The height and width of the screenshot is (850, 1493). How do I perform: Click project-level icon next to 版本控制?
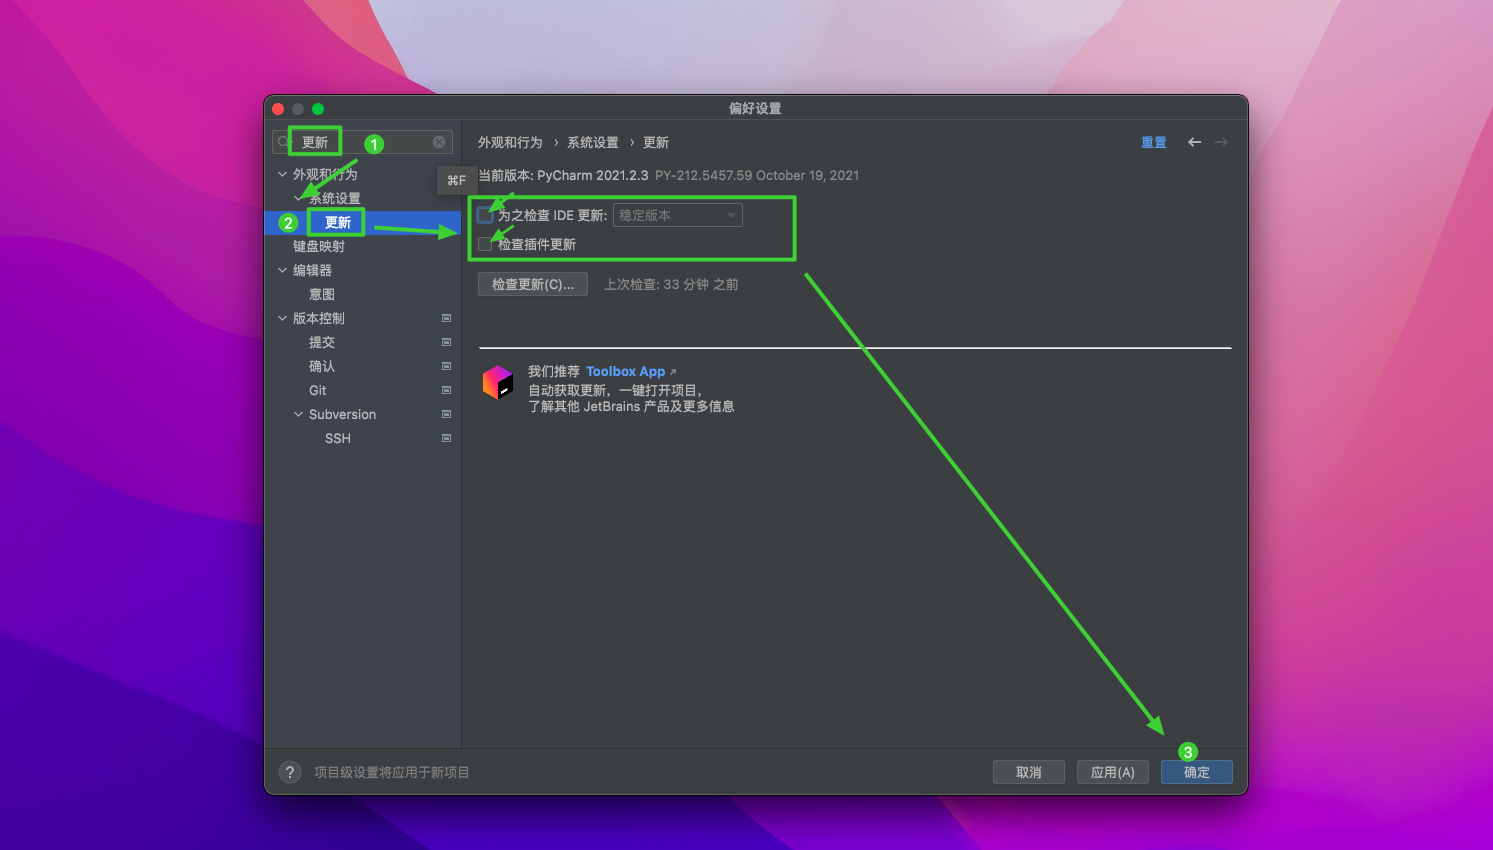click(x=446, y=318)
